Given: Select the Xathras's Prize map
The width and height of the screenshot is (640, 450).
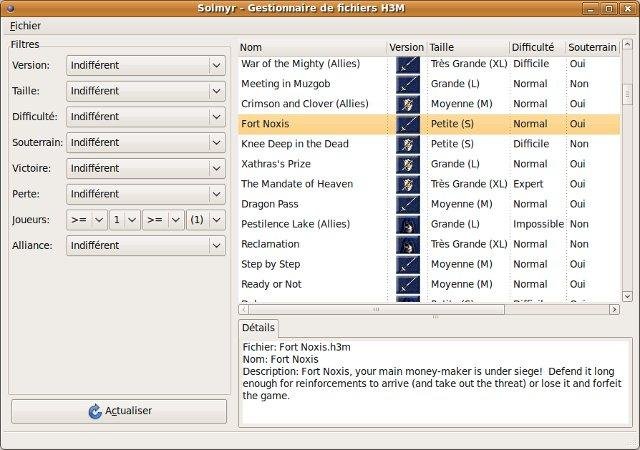Looking at the screenshot, I should 276,164.
